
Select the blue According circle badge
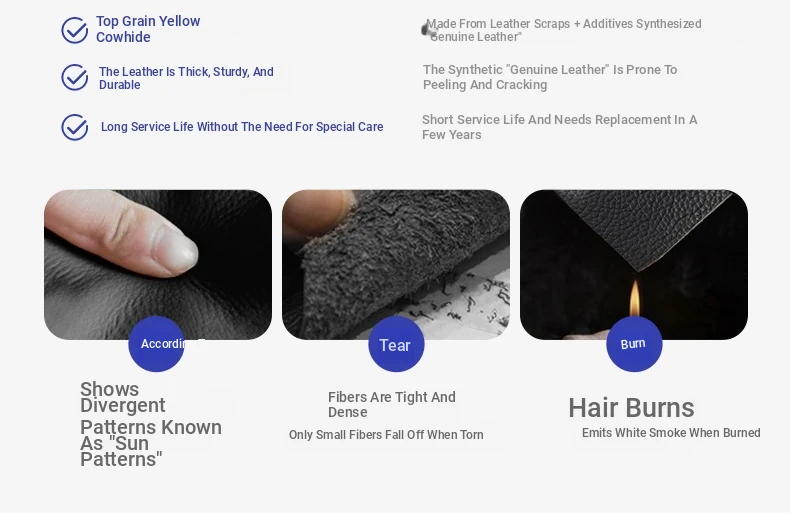pos(156,344)
